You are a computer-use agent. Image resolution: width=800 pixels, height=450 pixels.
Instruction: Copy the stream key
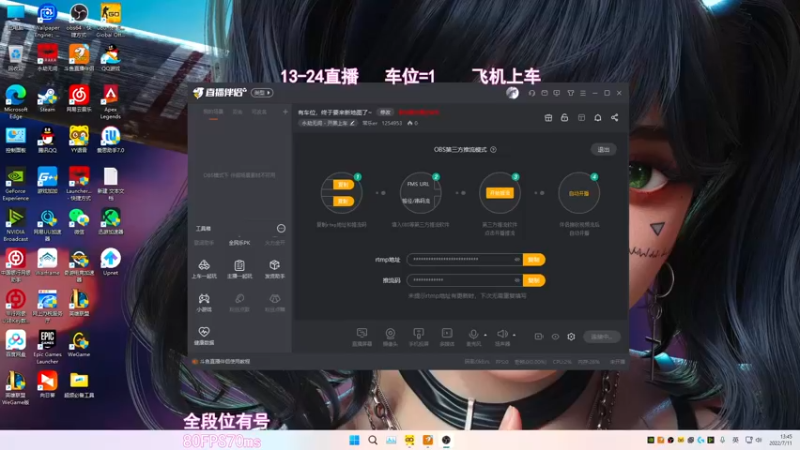click(x=534, y=280)
